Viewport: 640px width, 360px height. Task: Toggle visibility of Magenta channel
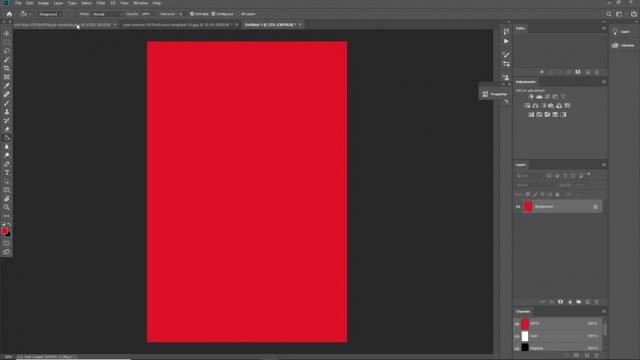(517, 349)
